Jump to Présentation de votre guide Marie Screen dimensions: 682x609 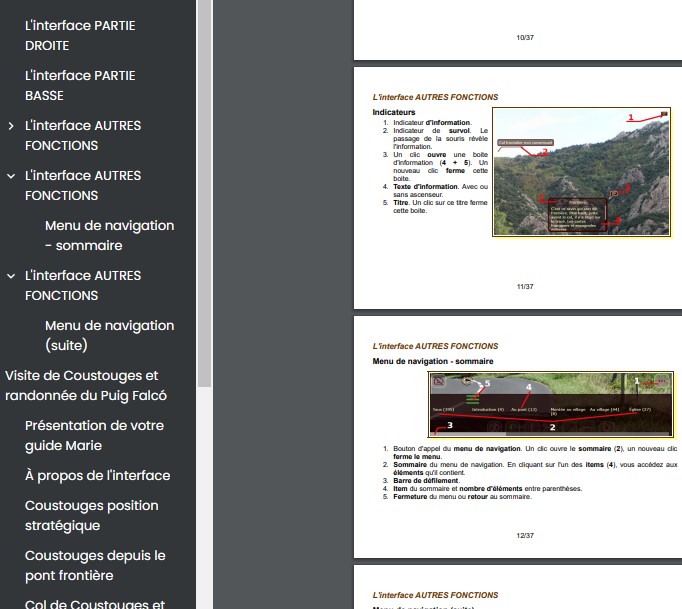point(94,435)
